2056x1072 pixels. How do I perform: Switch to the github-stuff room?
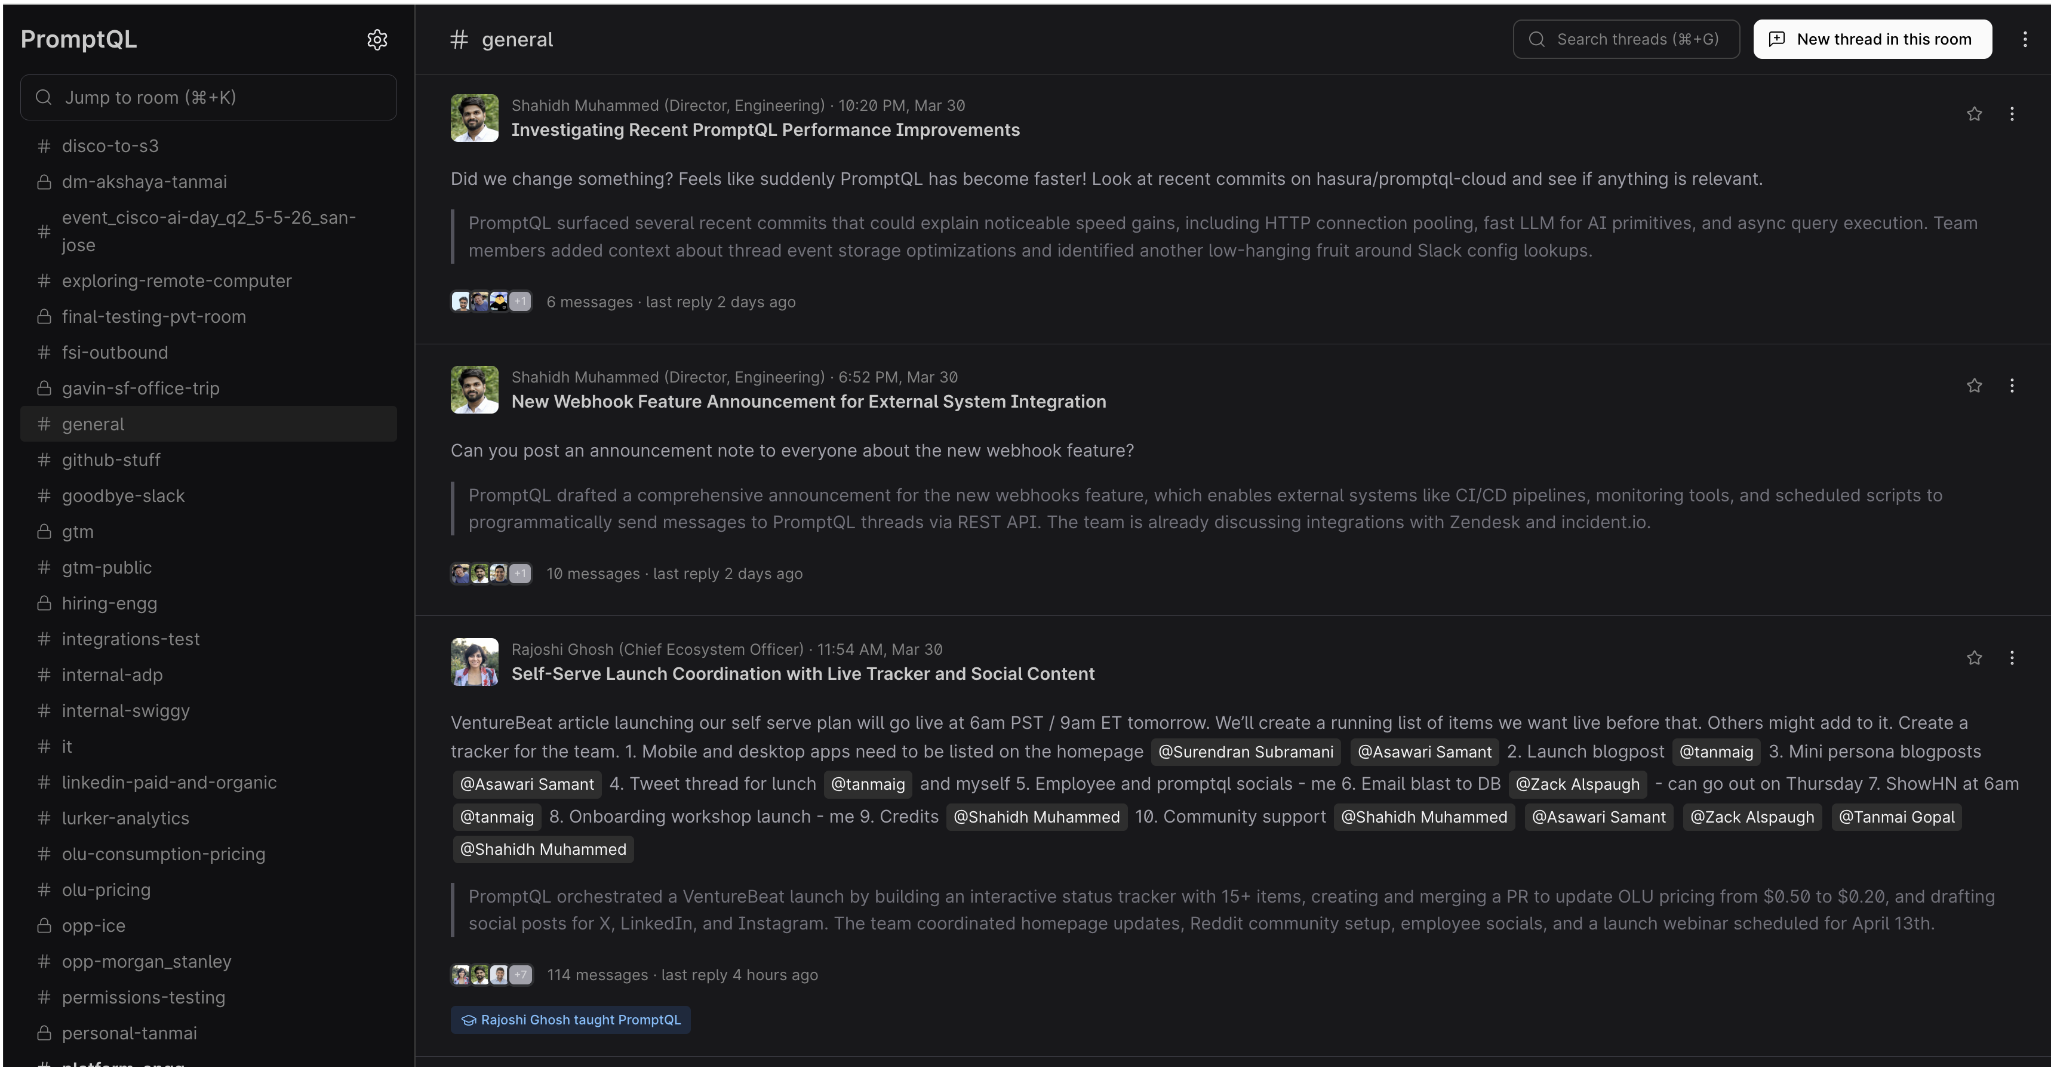(111, 460)
